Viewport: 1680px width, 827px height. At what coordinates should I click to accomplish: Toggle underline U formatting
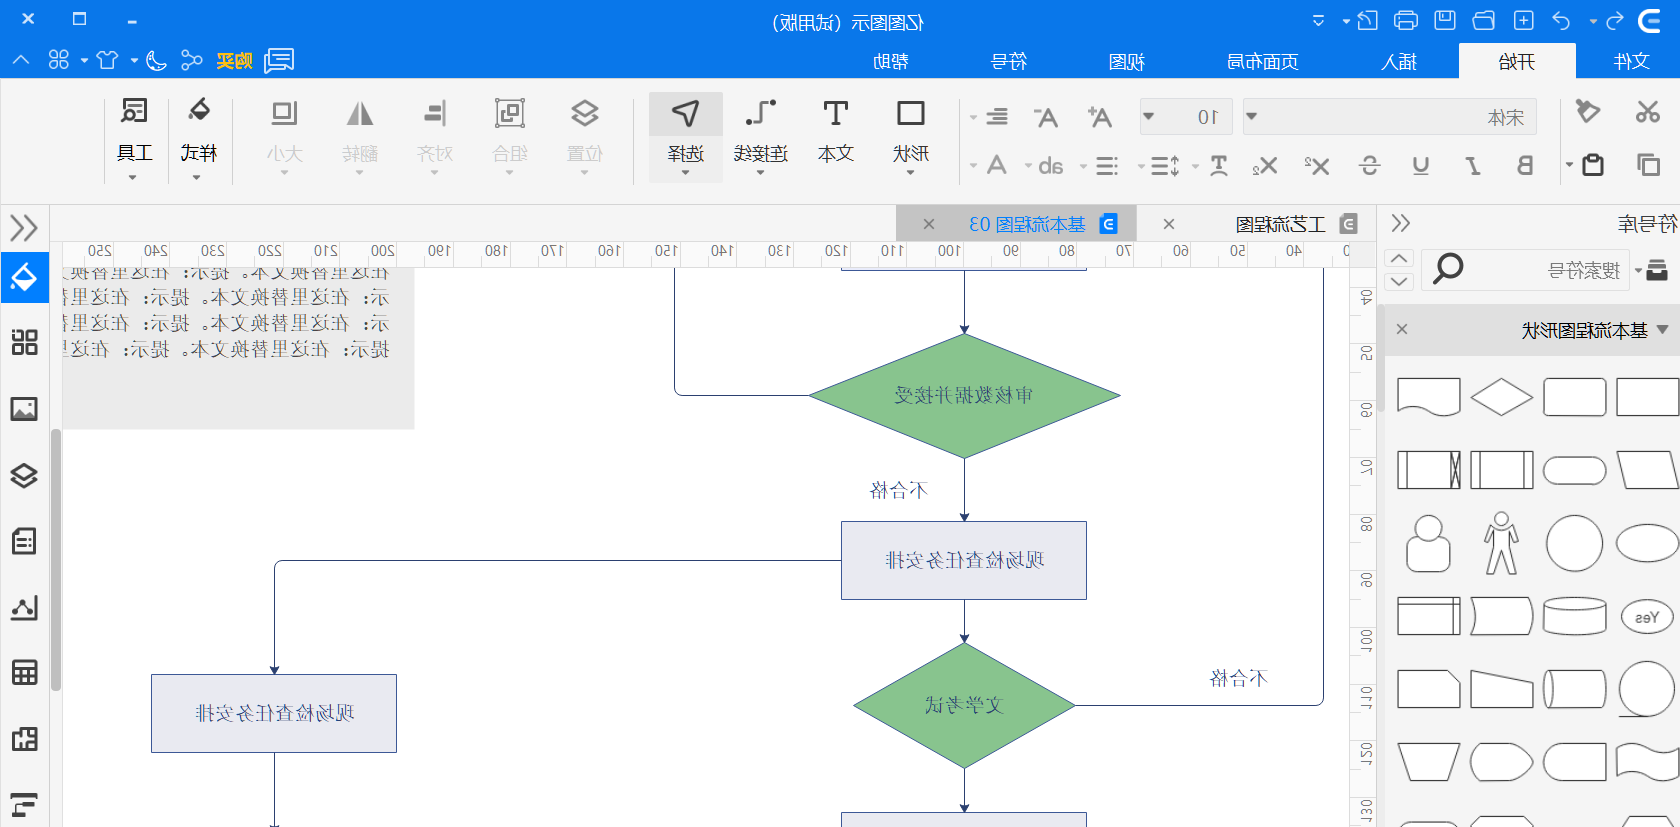[1420, 166]
